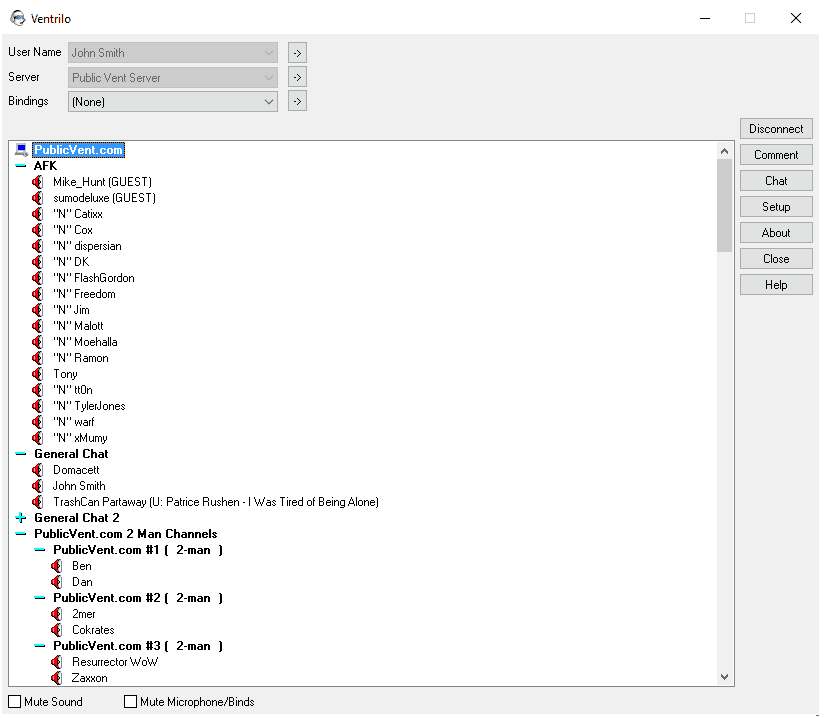Select the PublicVent.com server root
The height and width of the screenshot is (718, 825).
pos(78,150)
